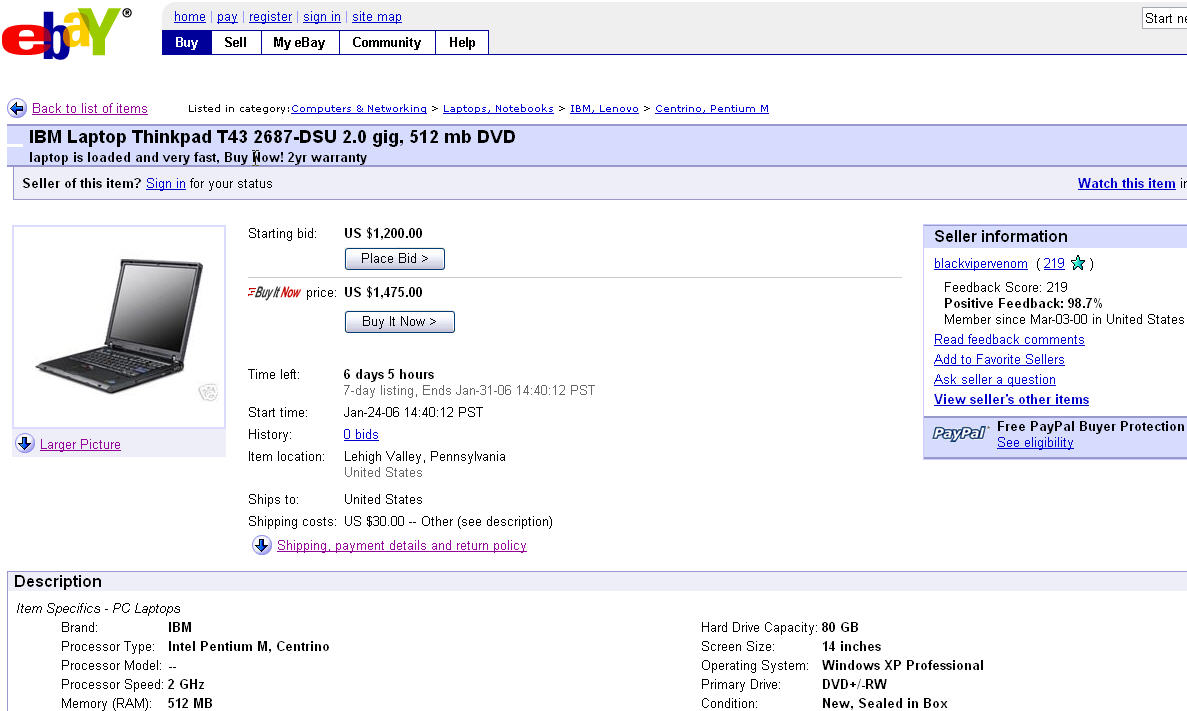Image resolution: width=1187 pixels, height=711 pixels.
Task: Click Ask seller a question
Action: pos(994,380)
